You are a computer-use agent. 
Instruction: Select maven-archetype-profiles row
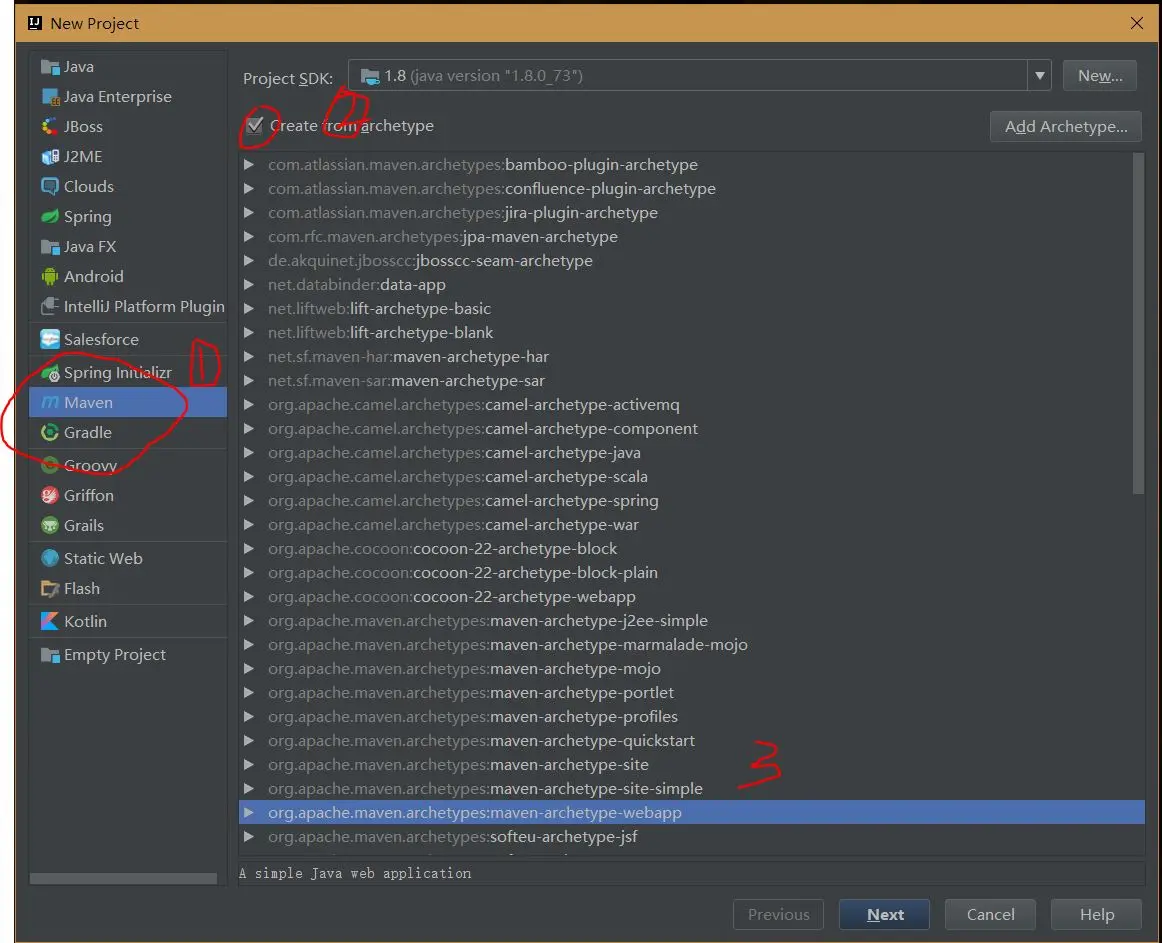point(691,717)
